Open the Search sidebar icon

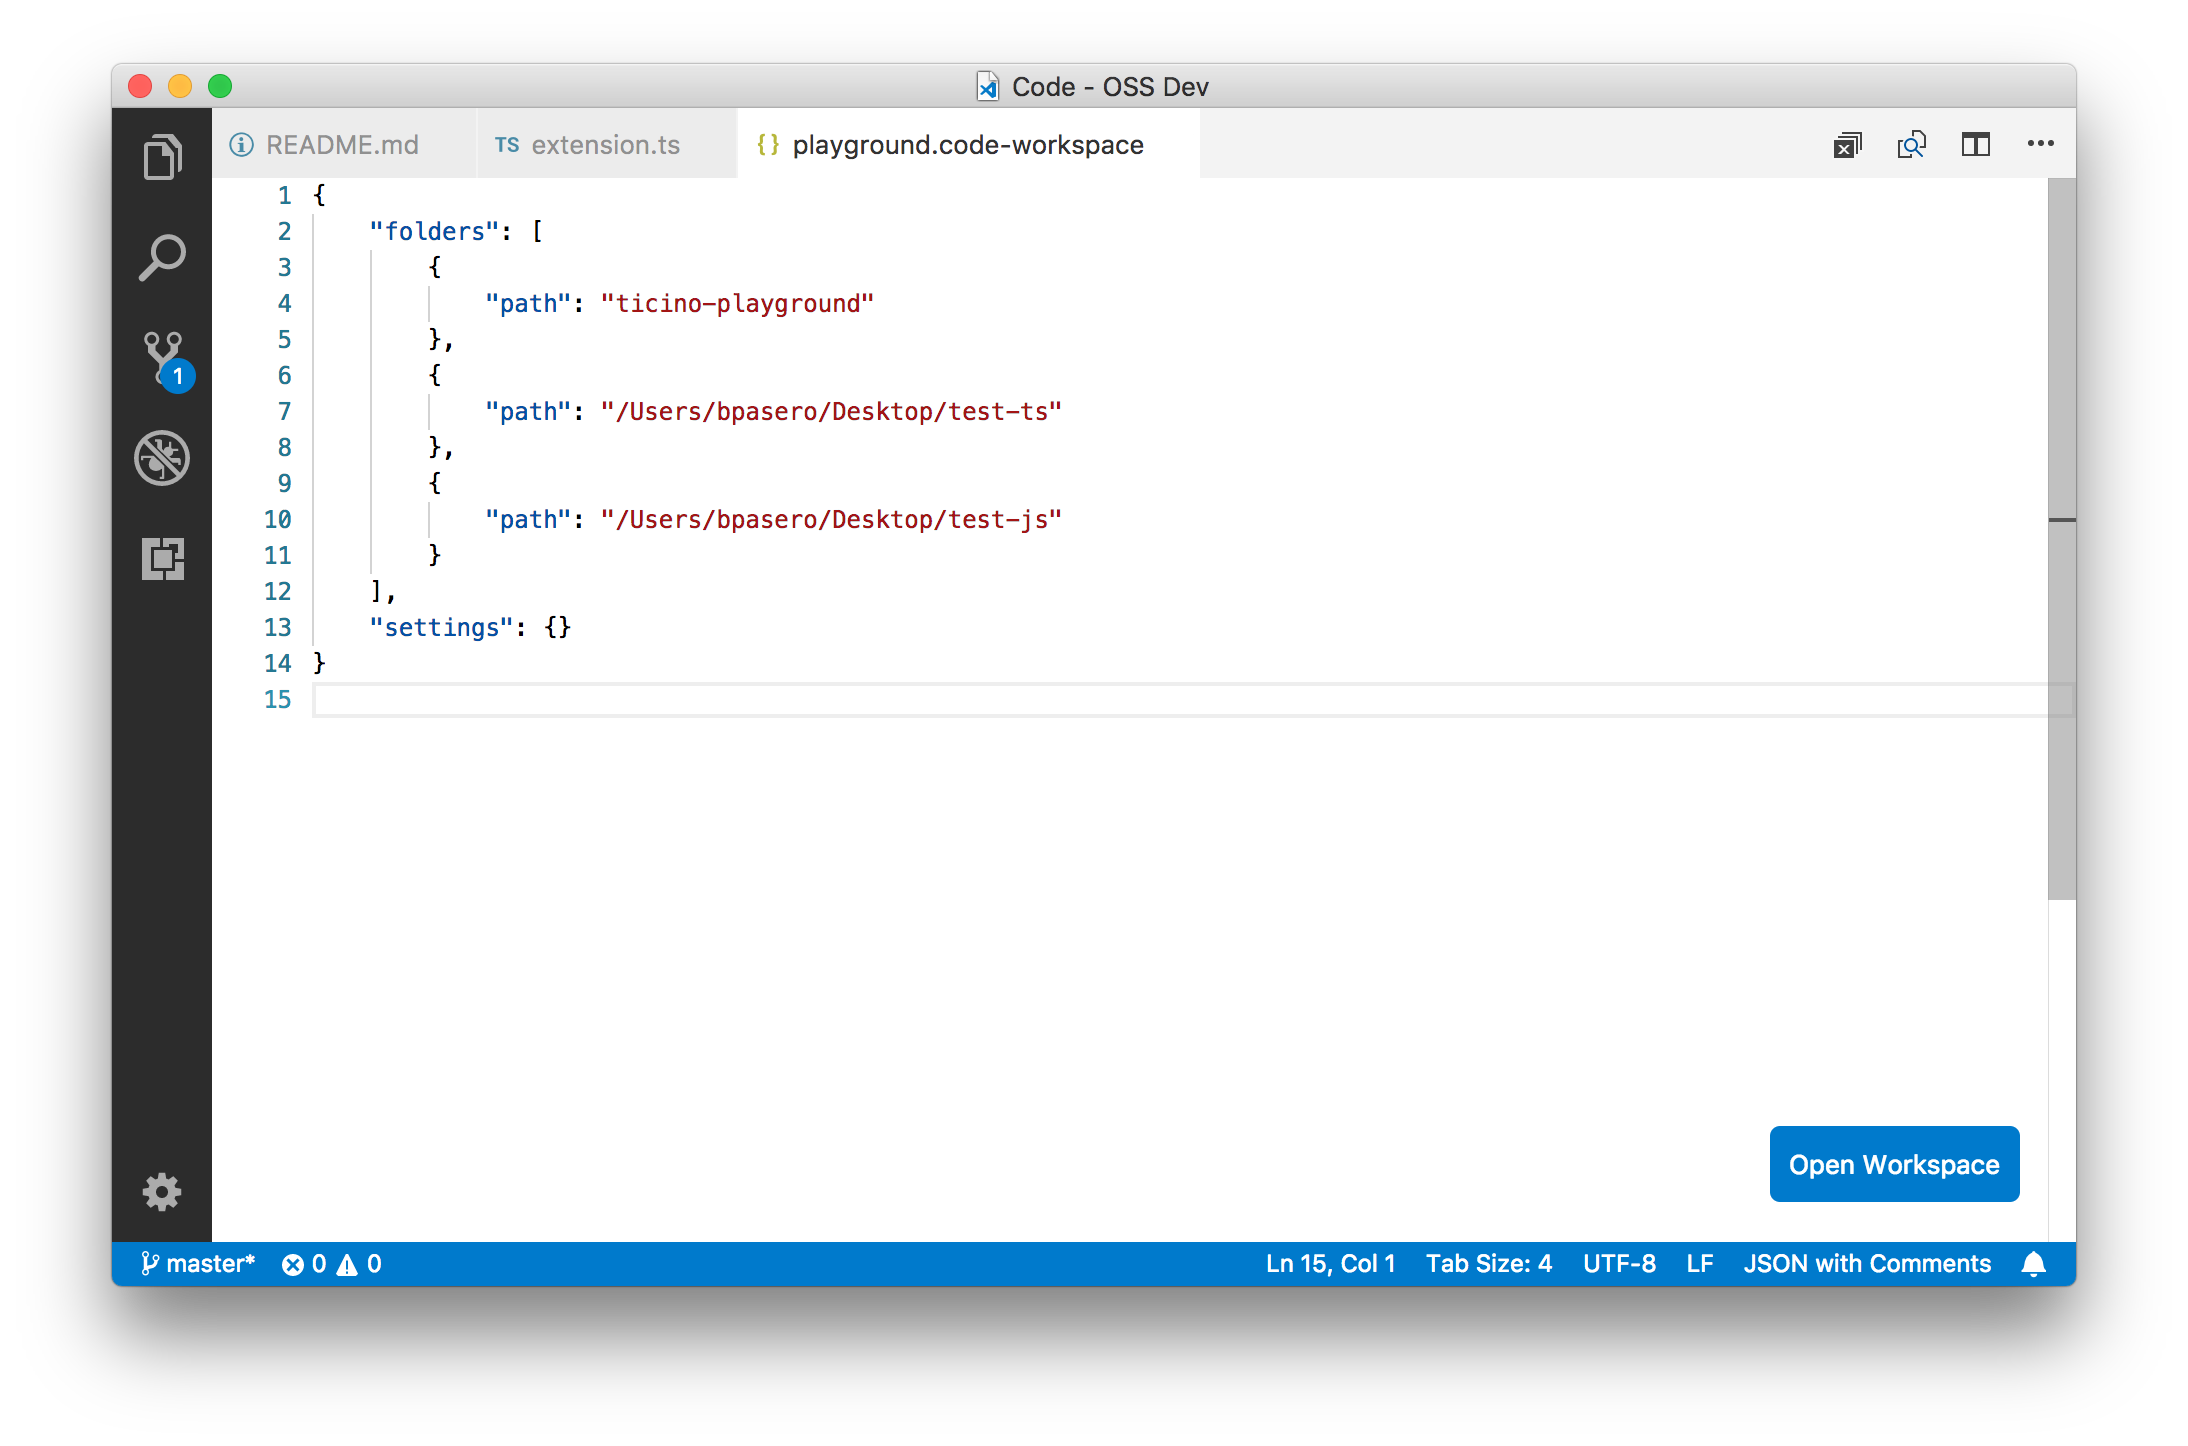[162, 257]
